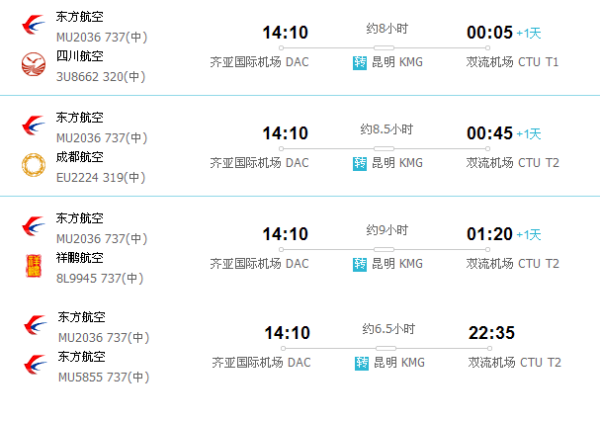Click transfer badge in the 01:20 arrival row
The image size is (600, 422).
[x=360, y=264]
